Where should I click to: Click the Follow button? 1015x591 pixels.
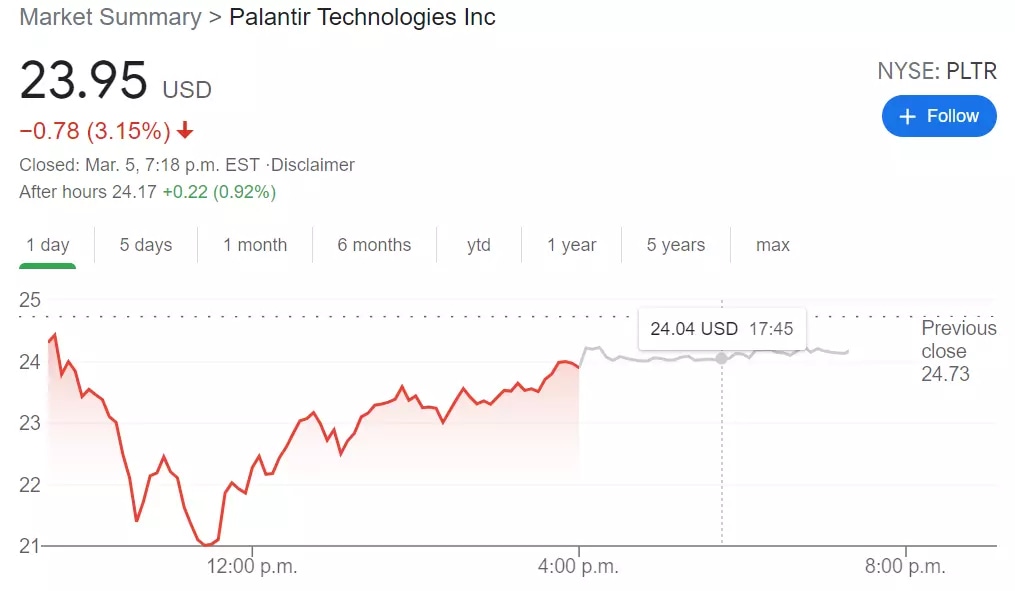point(939,116)
